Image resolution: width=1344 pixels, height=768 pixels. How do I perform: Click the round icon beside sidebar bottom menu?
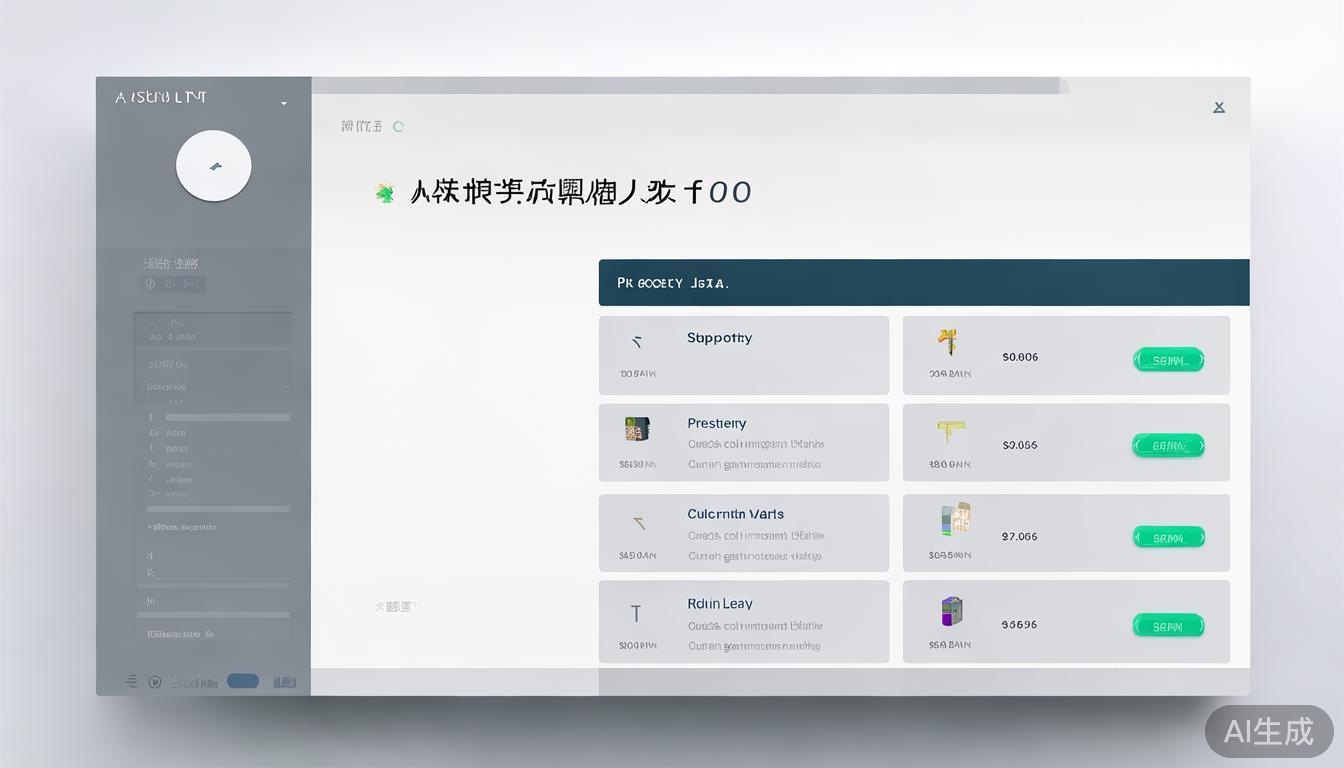(x=155, y=682)
